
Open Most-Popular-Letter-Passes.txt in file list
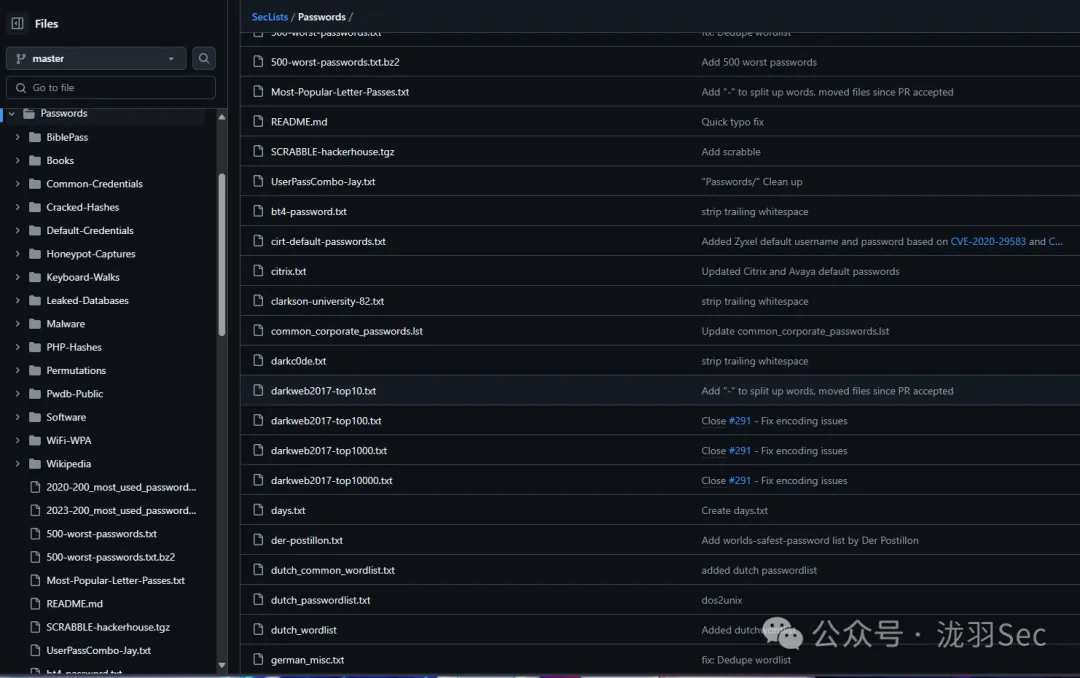(340, 92)
